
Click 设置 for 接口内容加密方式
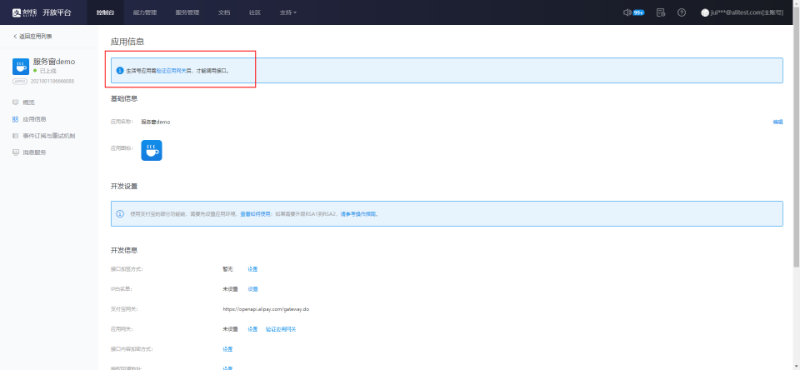(228, 349)
